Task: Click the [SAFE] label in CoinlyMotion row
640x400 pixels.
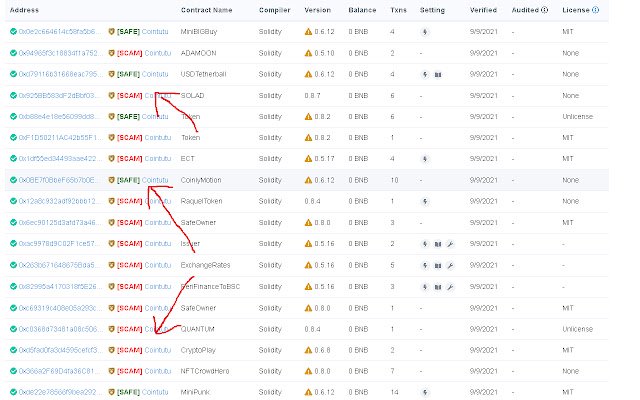Action: coord(128,180)
